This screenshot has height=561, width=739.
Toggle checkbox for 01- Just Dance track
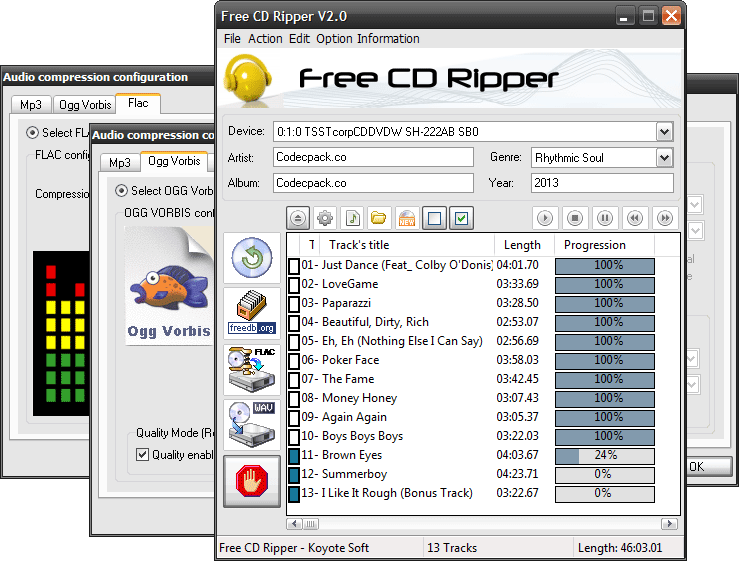[x=294, y=266]
